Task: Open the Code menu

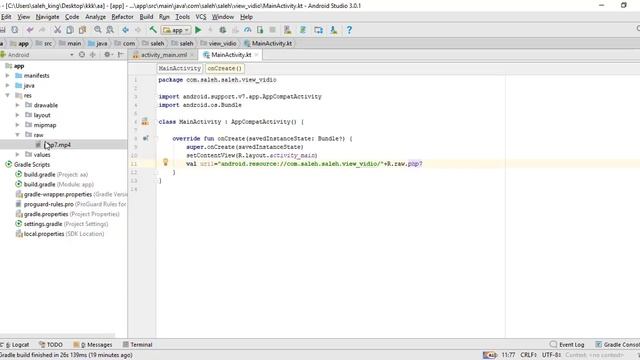Action: (72, 17)
